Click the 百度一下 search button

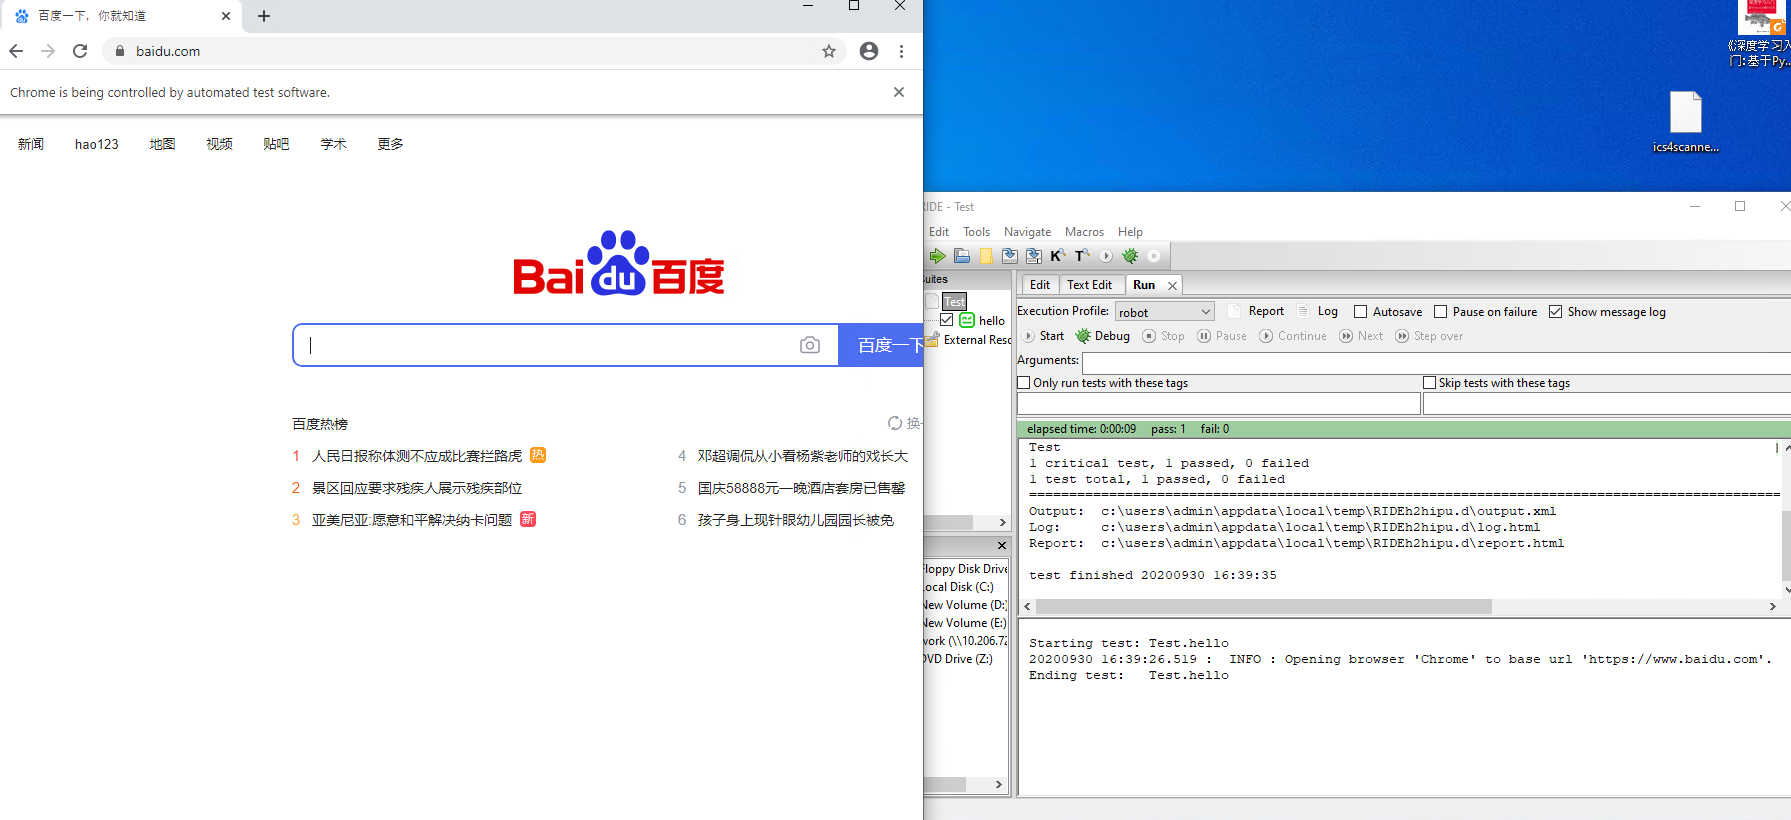pos(881,345)
